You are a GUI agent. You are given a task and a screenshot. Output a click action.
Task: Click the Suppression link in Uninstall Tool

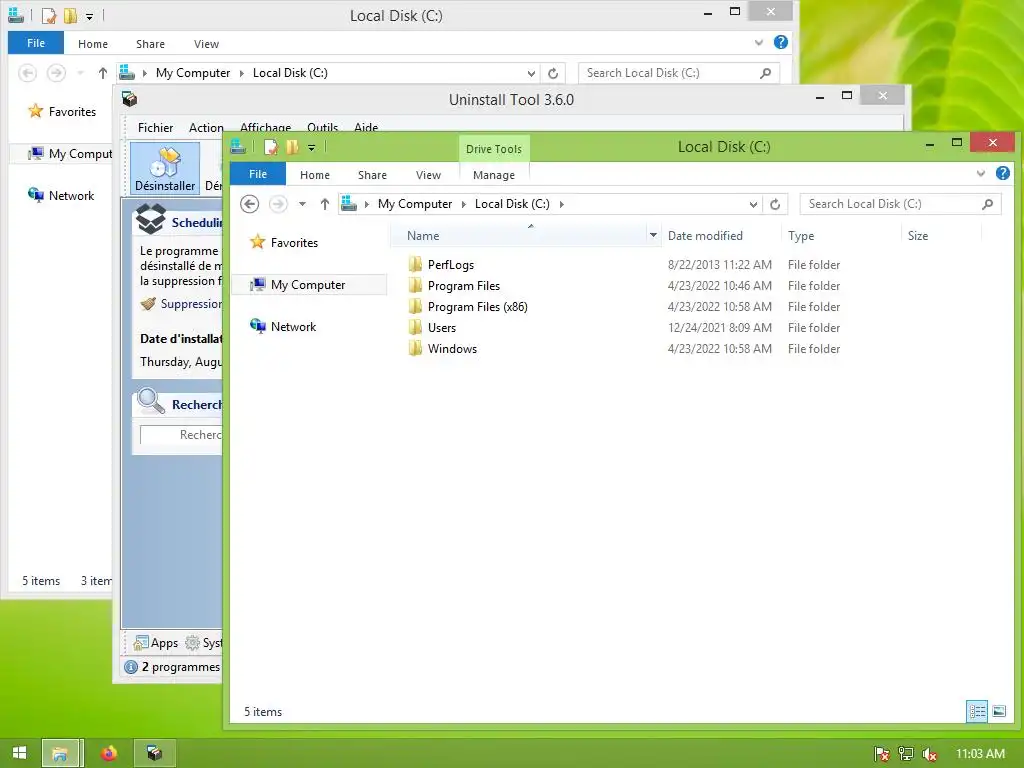coord(191,304)
